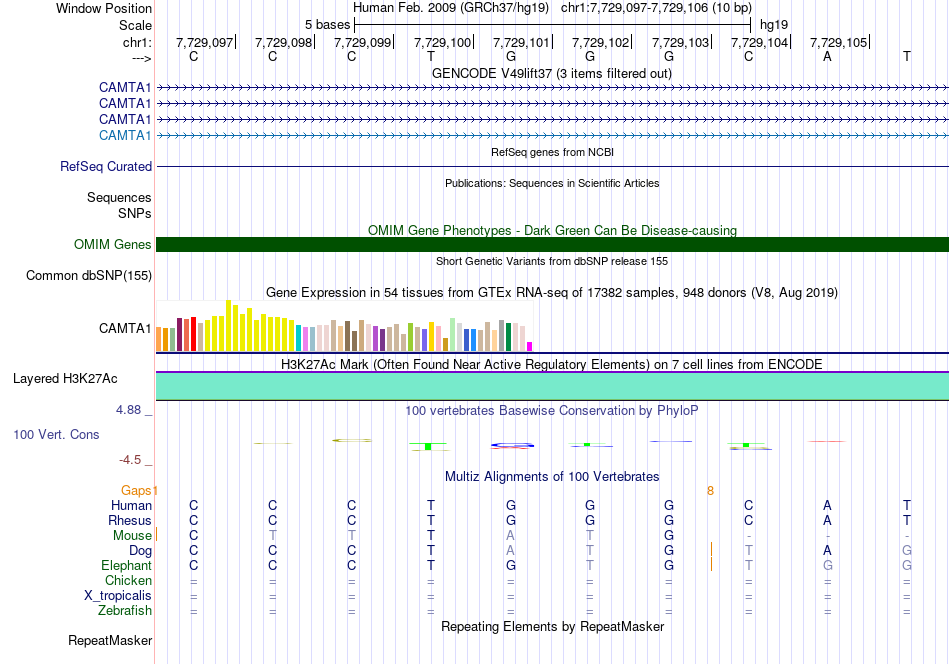Click the light-blue CAMTA1 transcript arrow line
The image size is (950, 664).
click(x=552, y=136)
